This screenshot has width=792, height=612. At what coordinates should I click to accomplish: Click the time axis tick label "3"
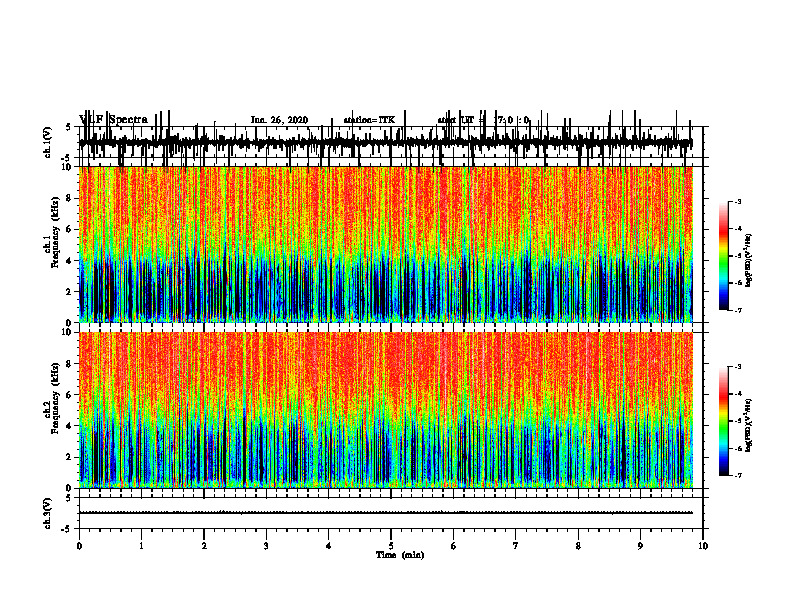coord(266,546)
